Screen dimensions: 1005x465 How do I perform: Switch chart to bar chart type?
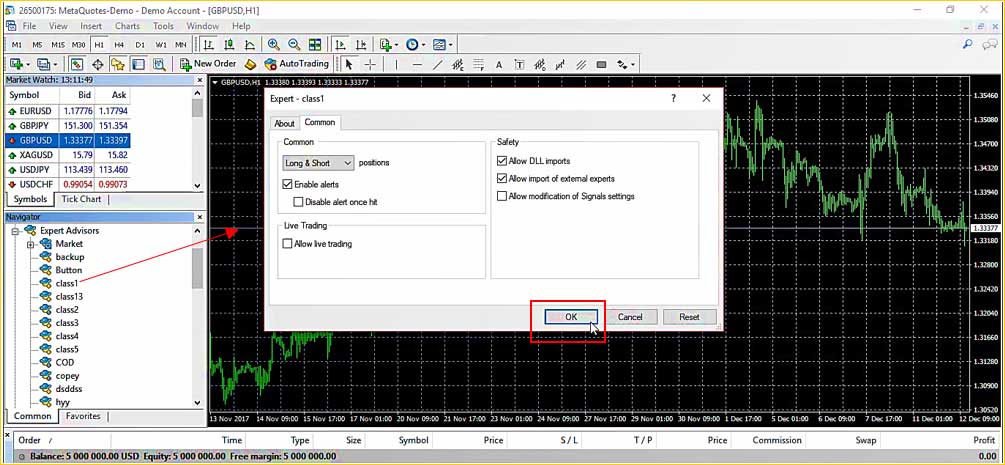[208, 45]
